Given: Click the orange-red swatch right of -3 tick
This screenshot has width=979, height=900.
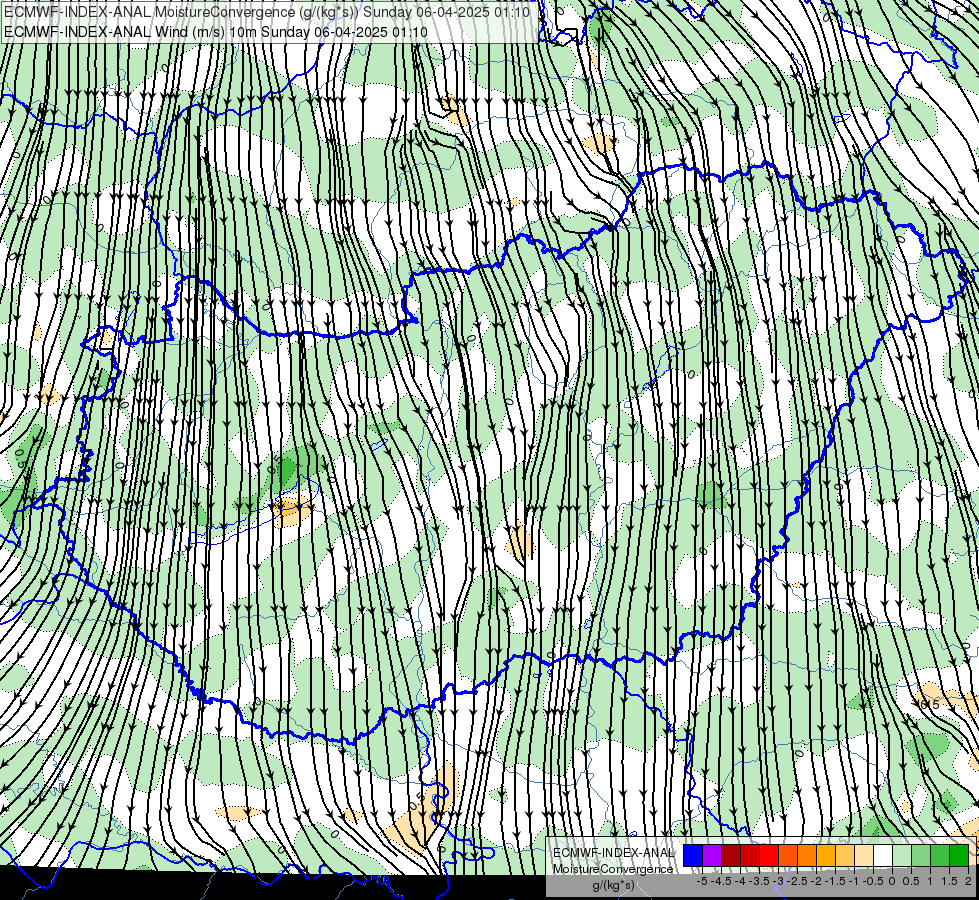Looking at the screenshot, I should [x=788, y=856].
